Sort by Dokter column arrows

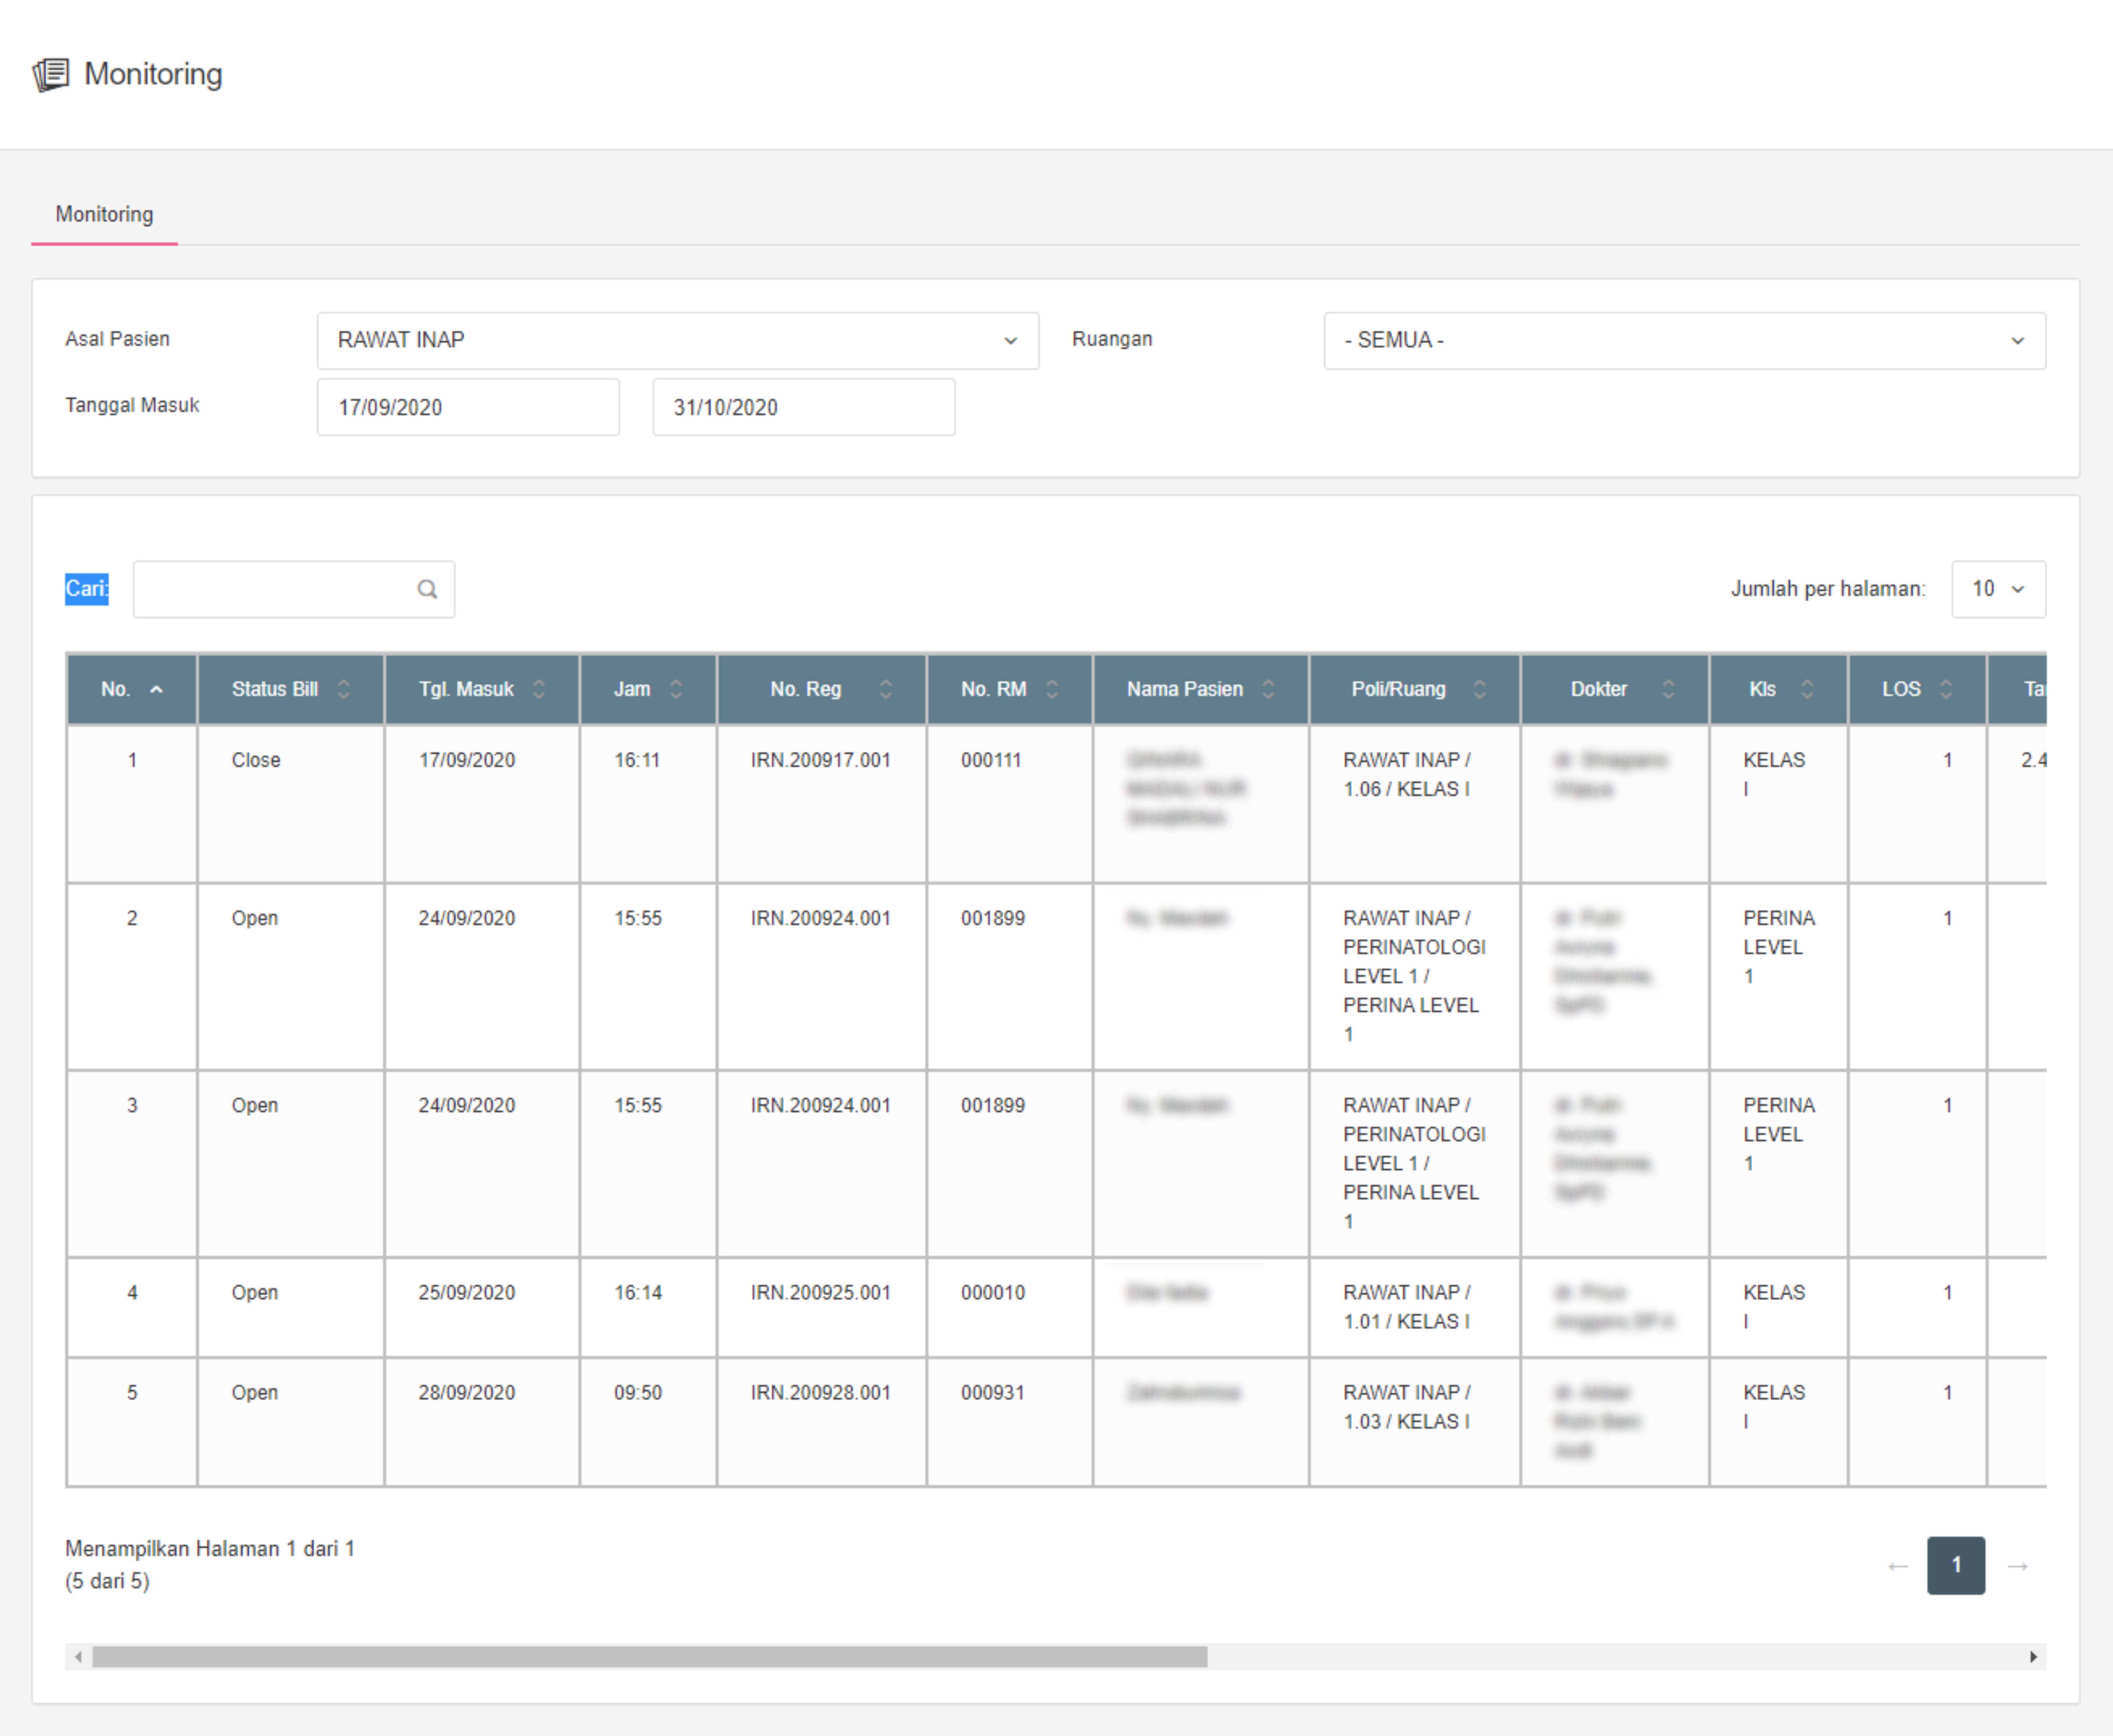click(x=1668, y=689)
